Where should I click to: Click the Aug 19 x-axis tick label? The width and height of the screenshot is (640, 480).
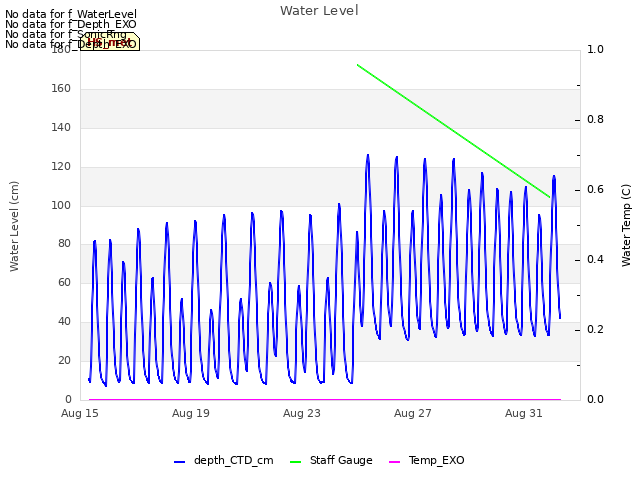191,413
